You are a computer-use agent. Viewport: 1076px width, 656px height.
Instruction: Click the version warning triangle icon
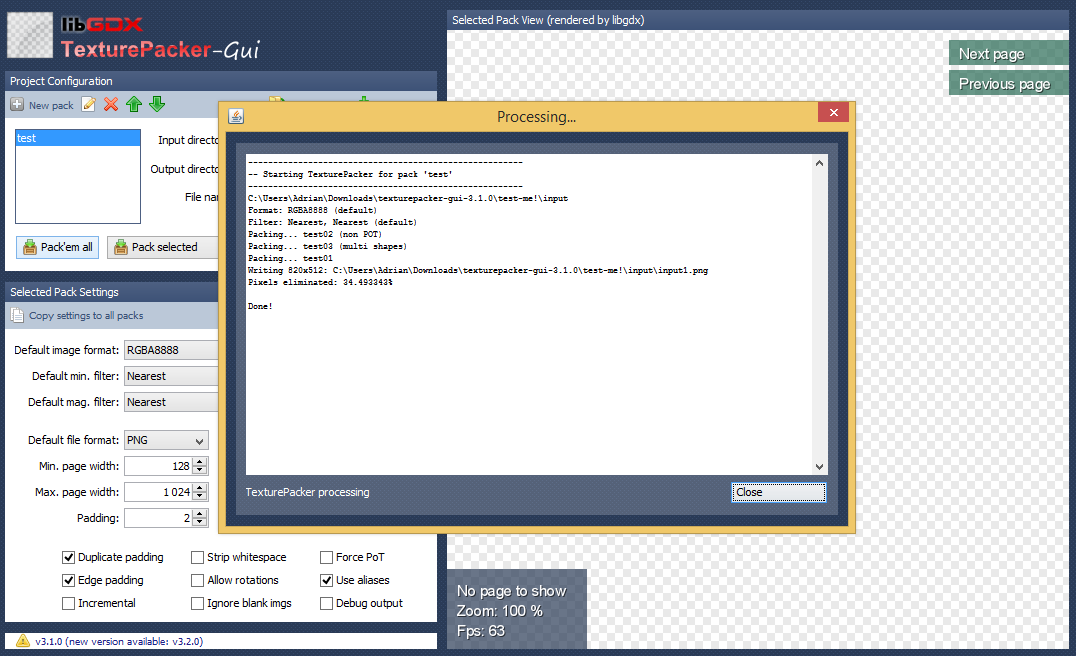(23, 641)
